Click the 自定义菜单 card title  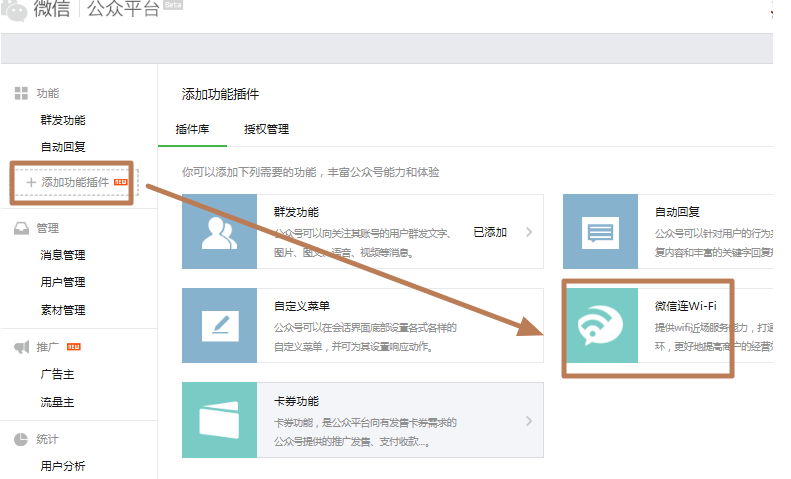(x=302, y=306)
